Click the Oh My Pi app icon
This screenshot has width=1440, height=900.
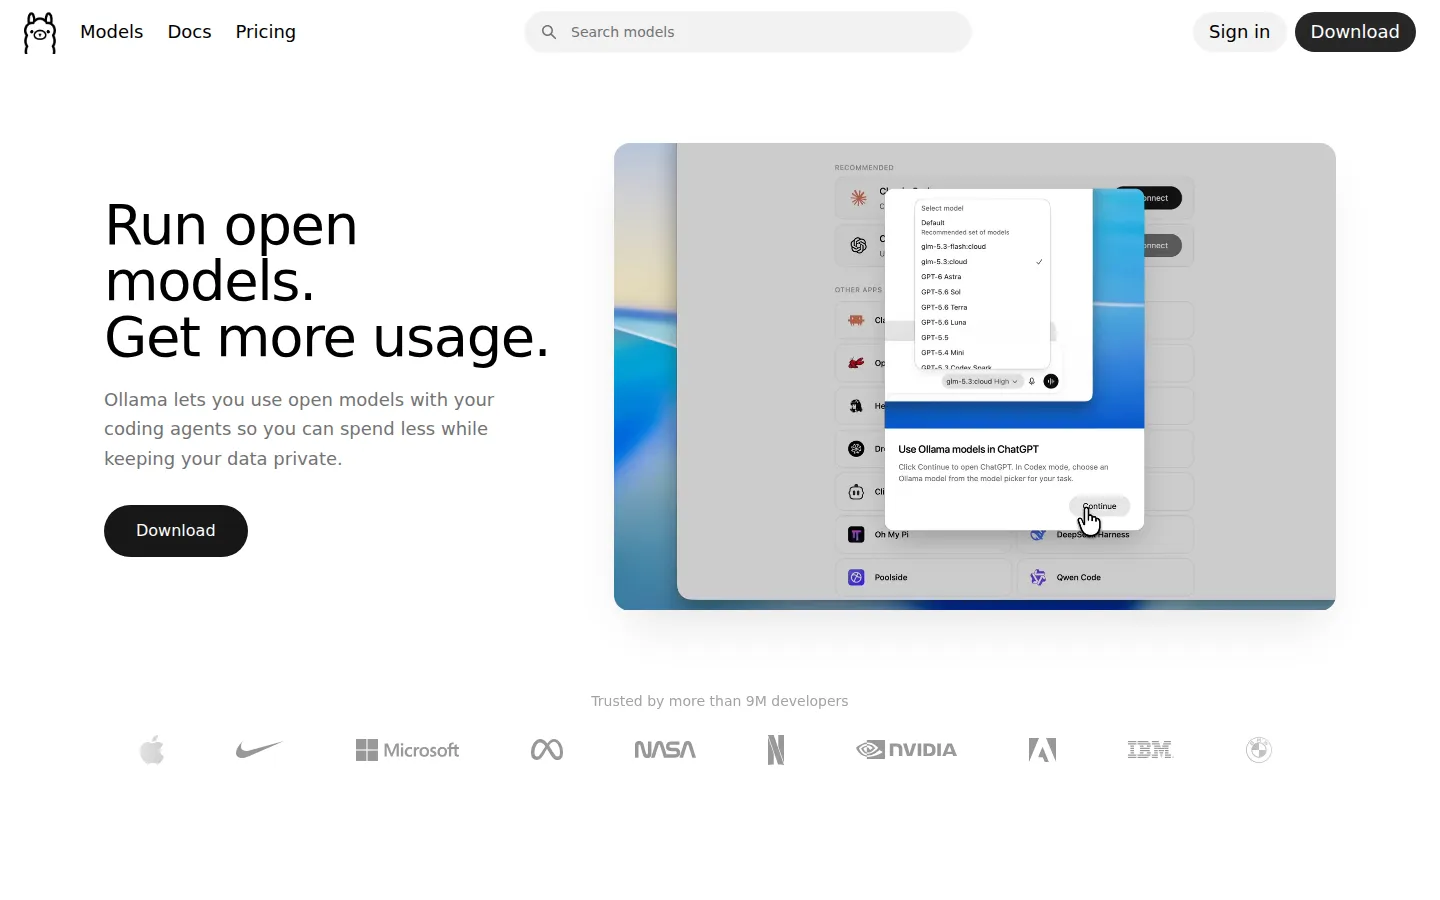(x=856, y=534)
